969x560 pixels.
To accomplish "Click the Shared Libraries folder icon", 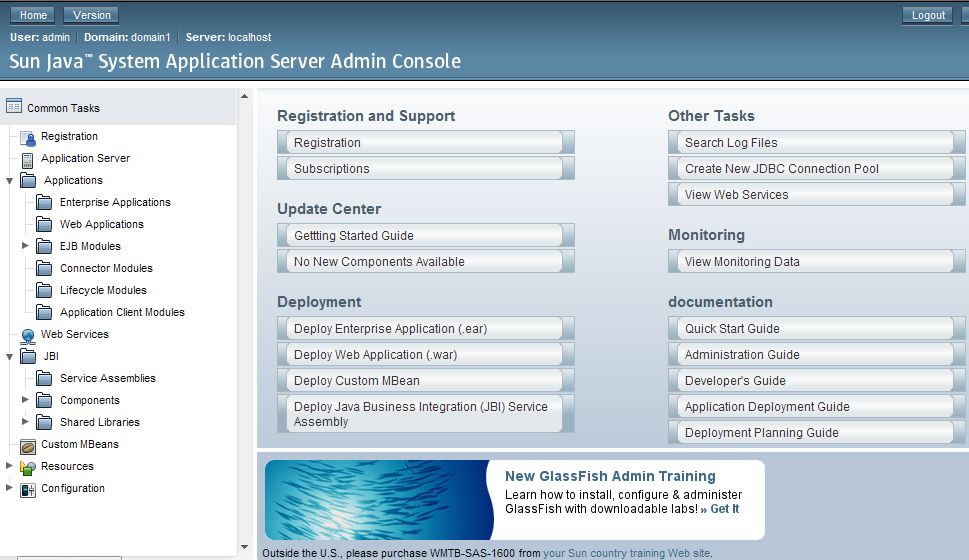I will click(x=44, y=422).
